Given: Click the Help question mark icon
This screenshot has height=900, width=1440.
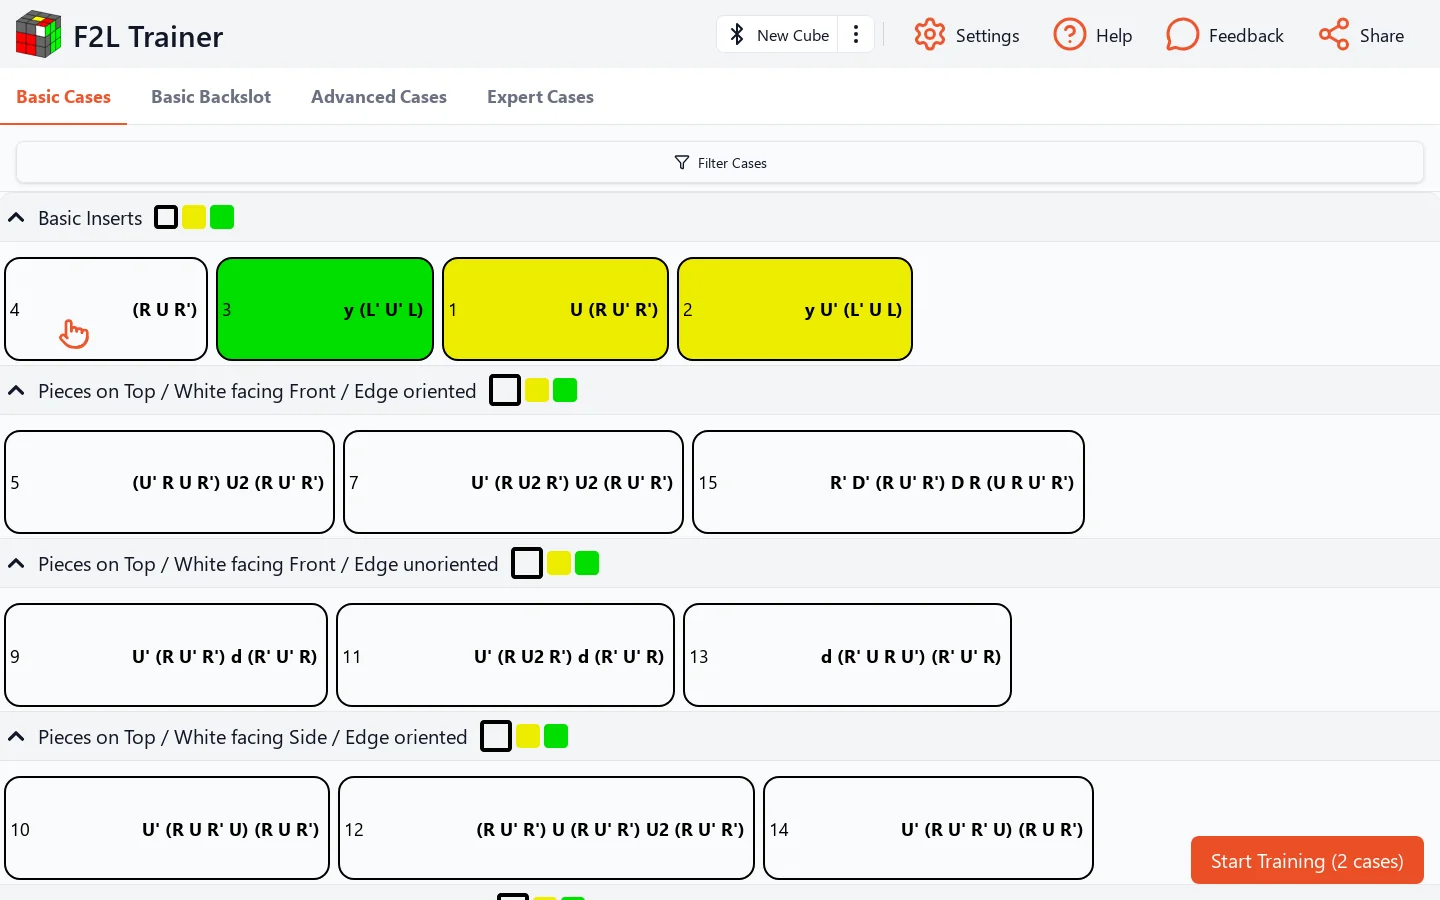Looking at the screenshot, I should 1070,35.
